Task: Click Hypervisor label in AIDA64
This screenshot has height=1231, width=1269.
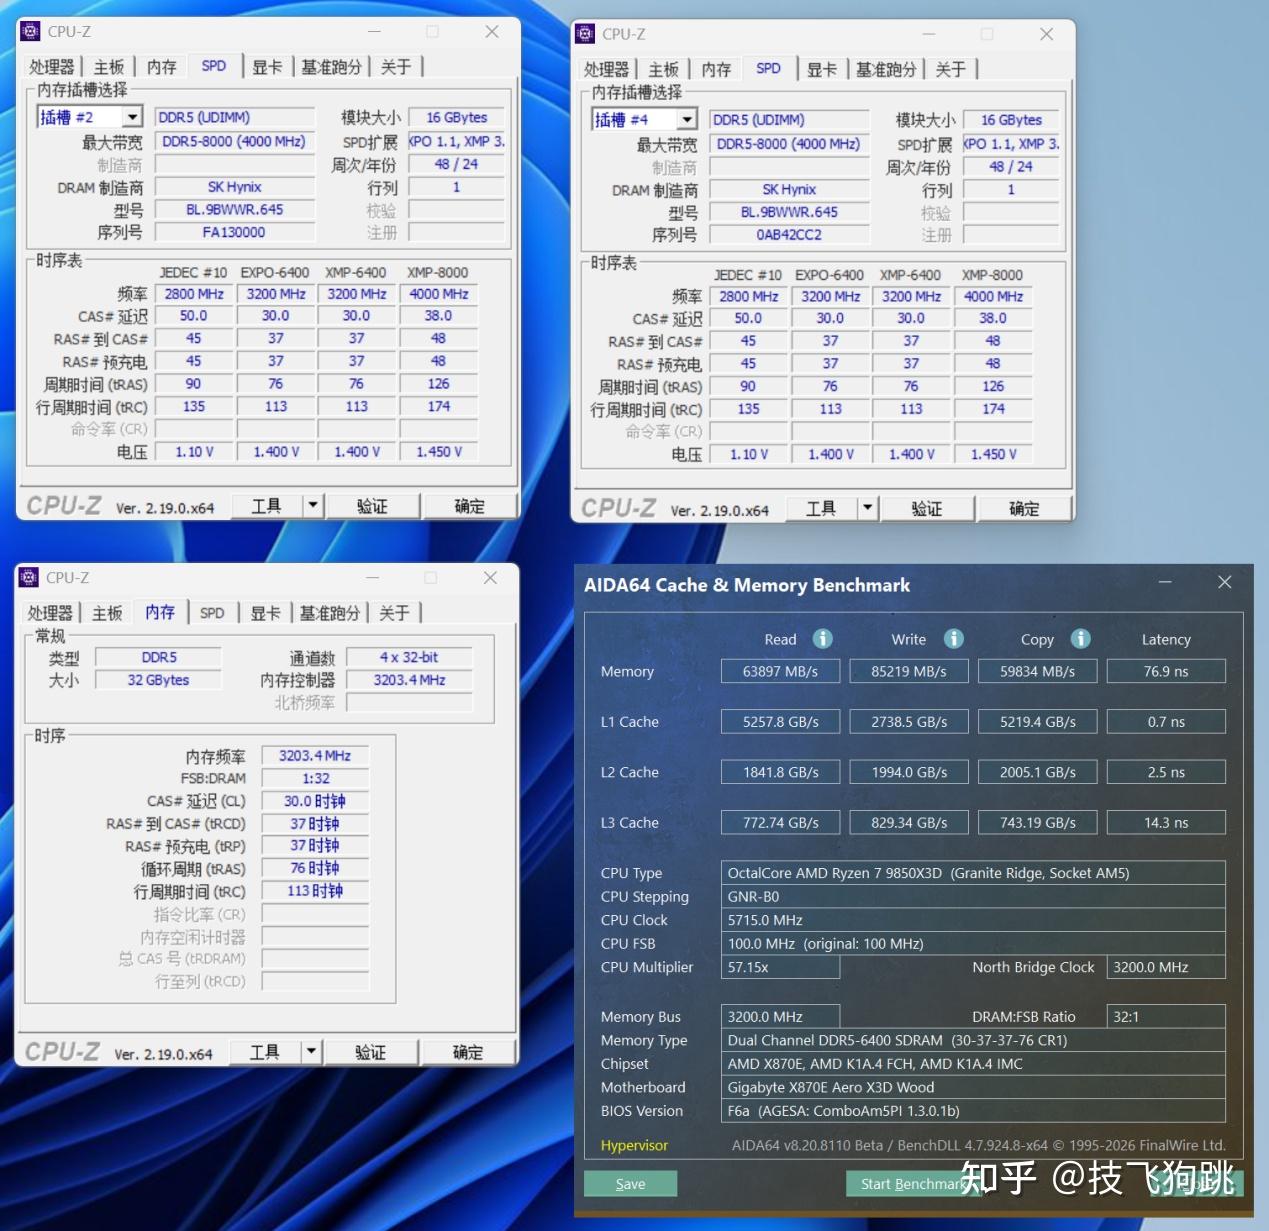Action: pos(634,1145)
